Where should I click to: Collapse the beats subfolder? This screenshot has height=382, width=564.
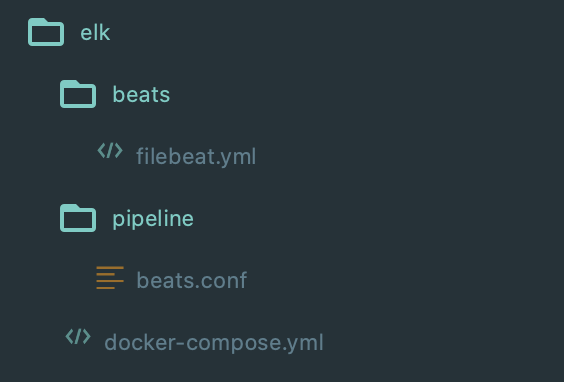(x=115, y=94)
